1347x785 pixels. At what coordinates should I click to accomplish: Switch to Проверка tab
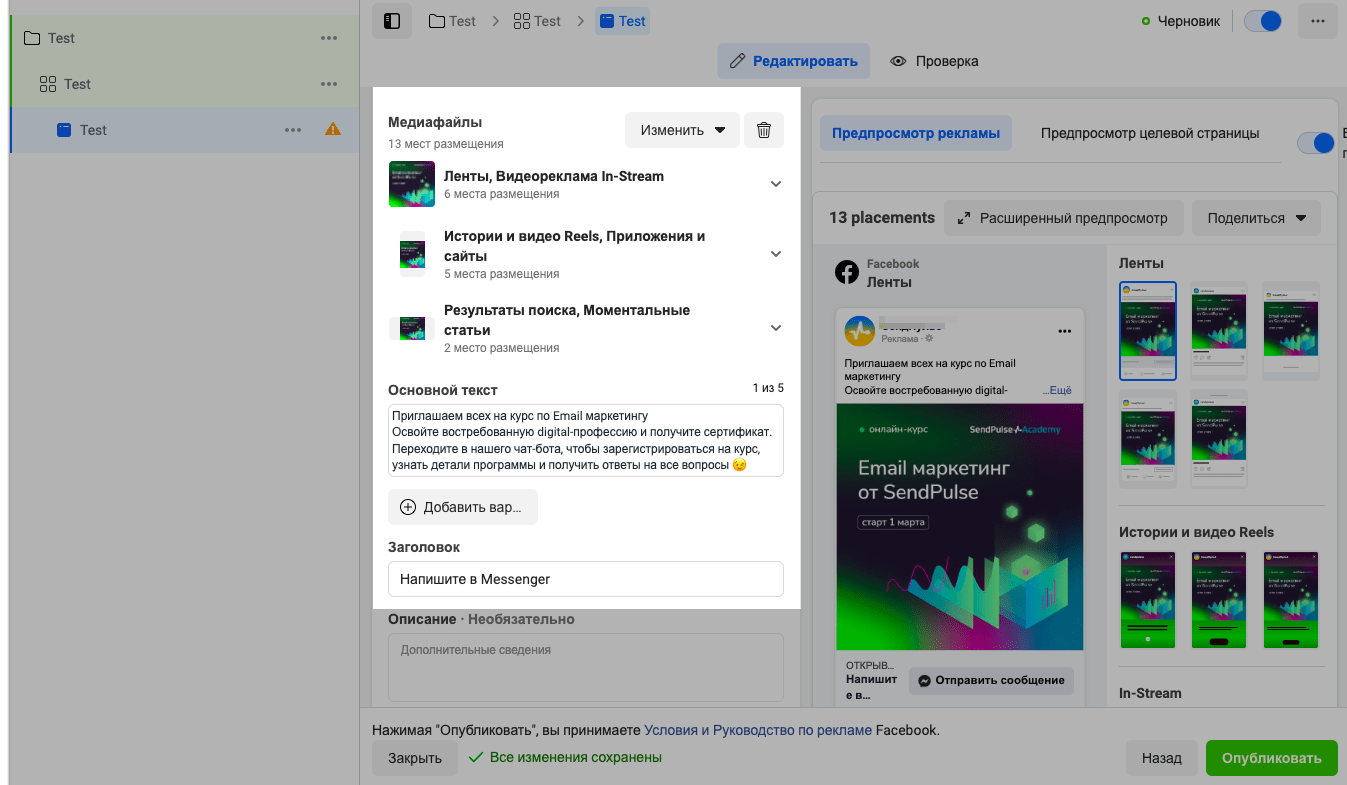pos(934,61)
